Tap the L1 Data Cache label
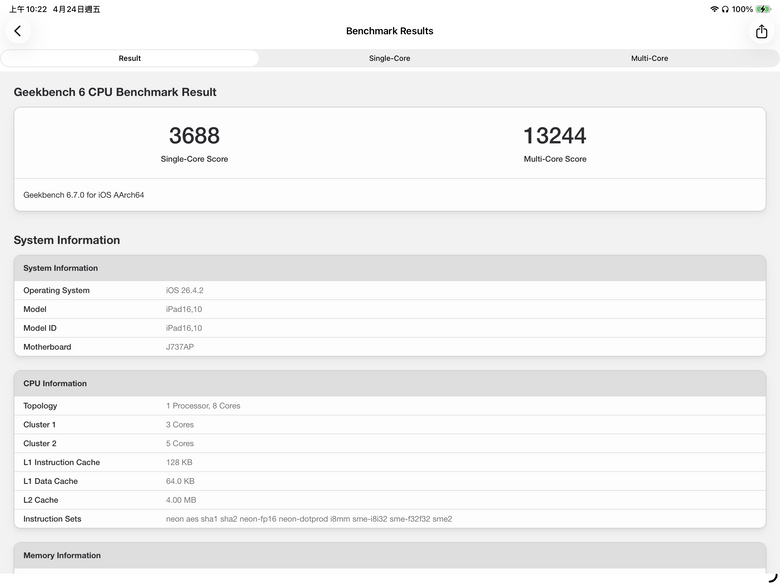 (50, 481)
